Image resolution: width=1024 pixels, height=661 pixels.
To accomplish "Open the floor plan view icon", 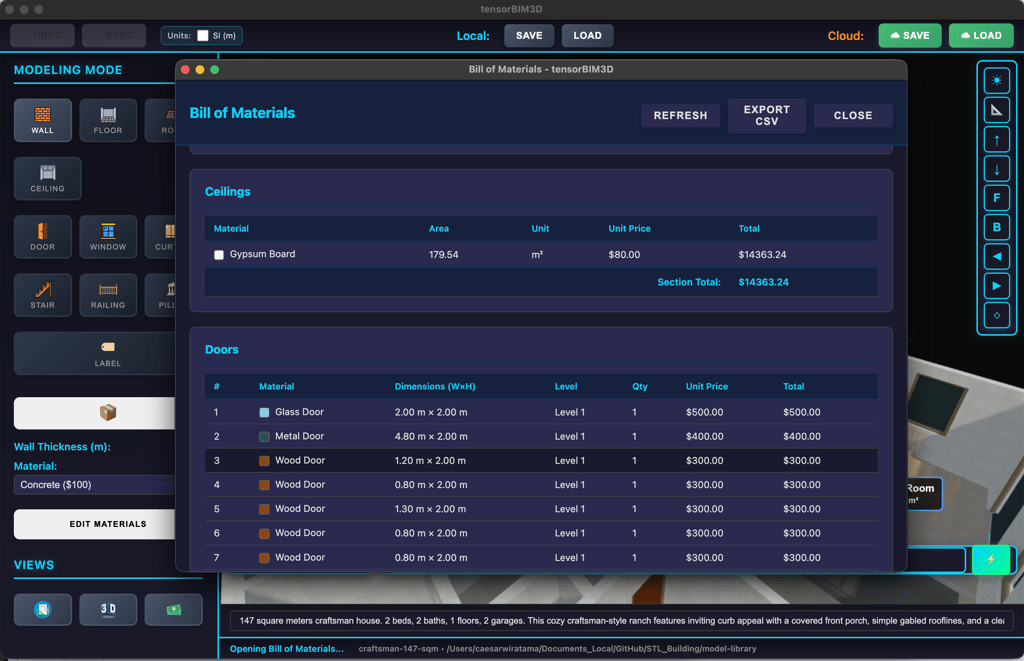I will coord(42,609).
